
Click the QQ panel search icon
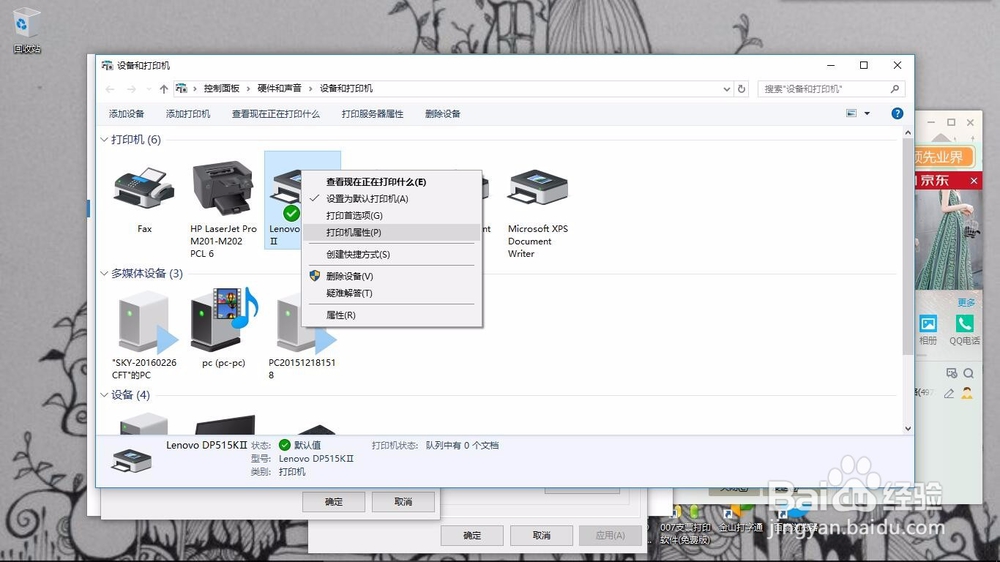pyautogui.click(x=969, y=373)
